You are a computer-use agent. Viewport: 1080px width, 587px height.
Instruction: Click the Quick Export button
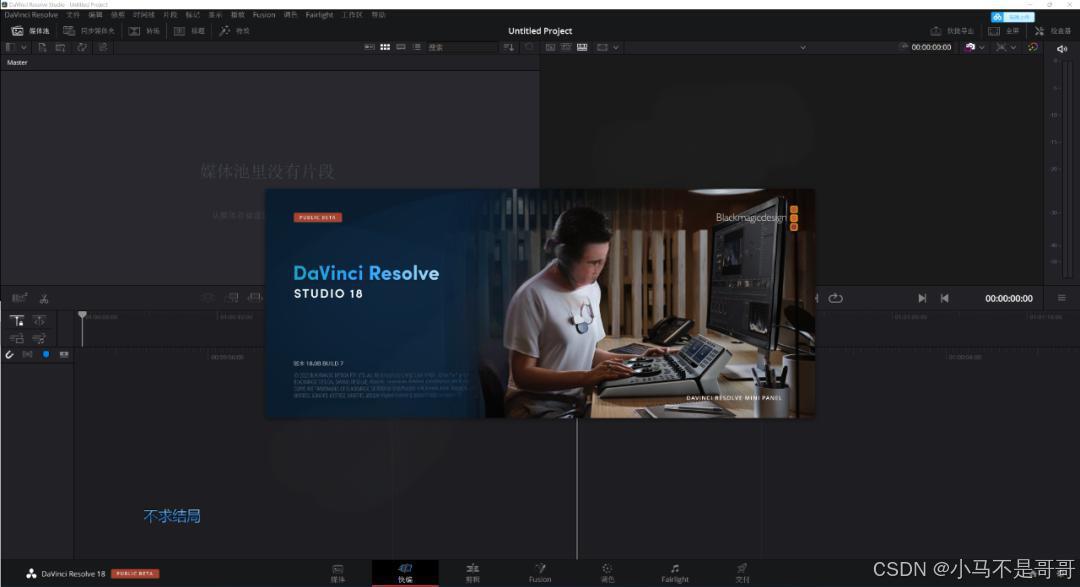point(953,31)
